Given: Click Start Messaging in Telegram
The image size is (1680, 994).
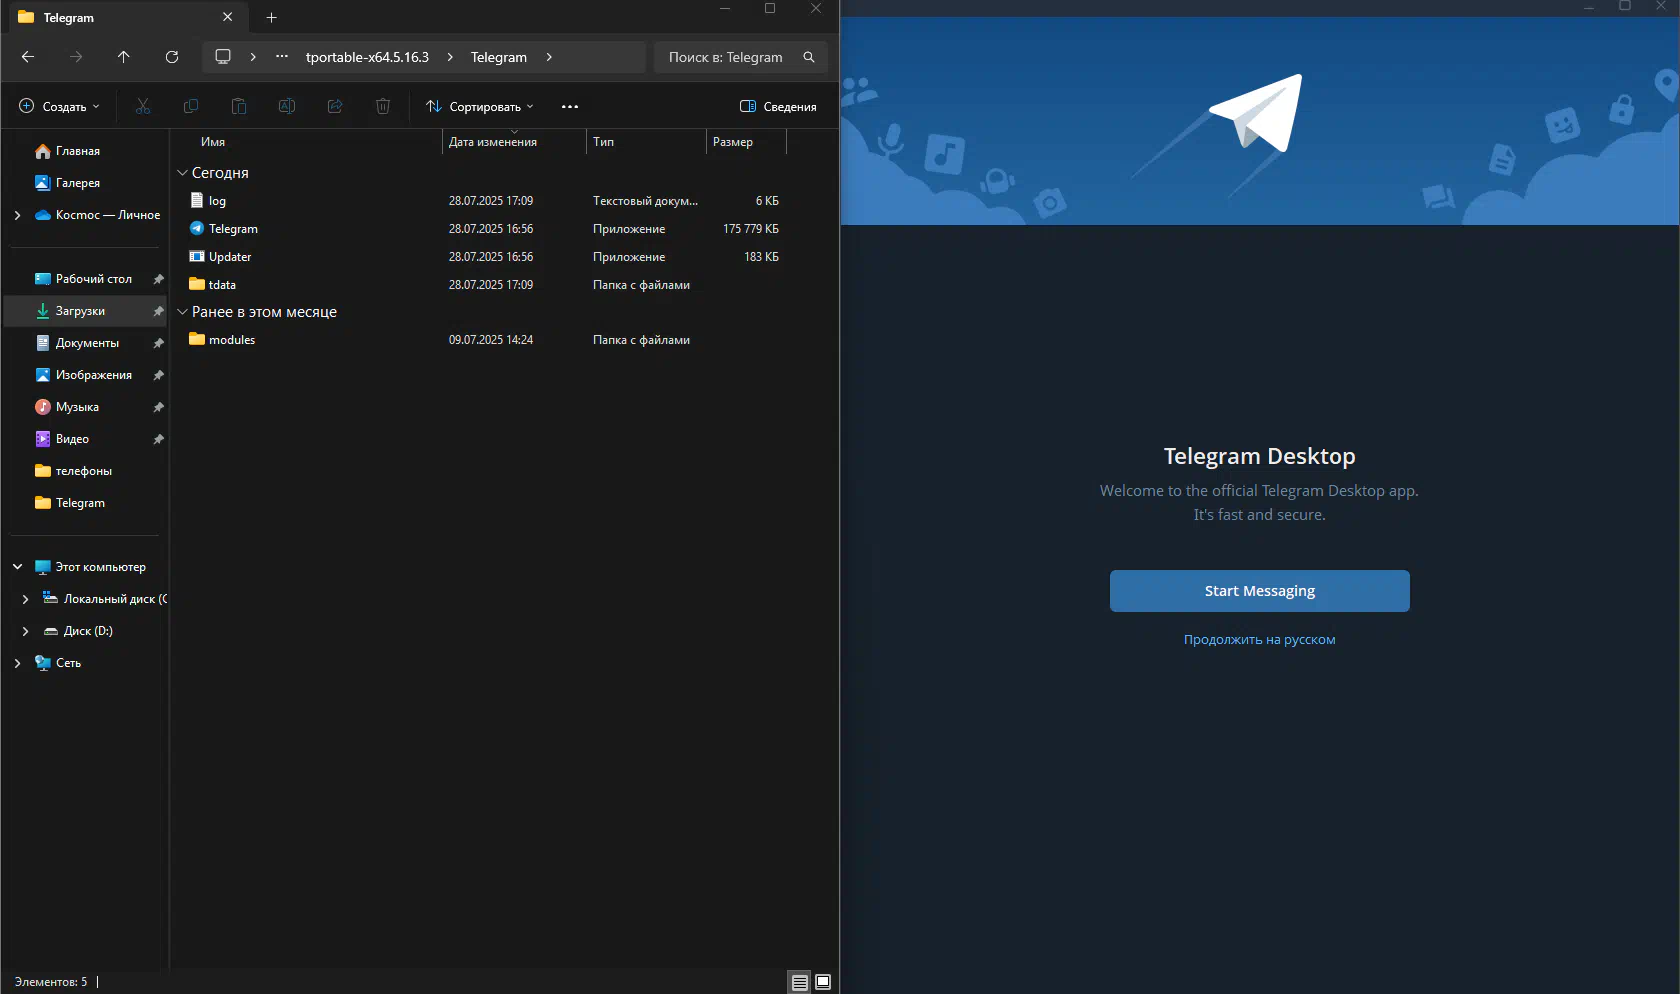Looking at the screenshot, I should click(1260, 591).
